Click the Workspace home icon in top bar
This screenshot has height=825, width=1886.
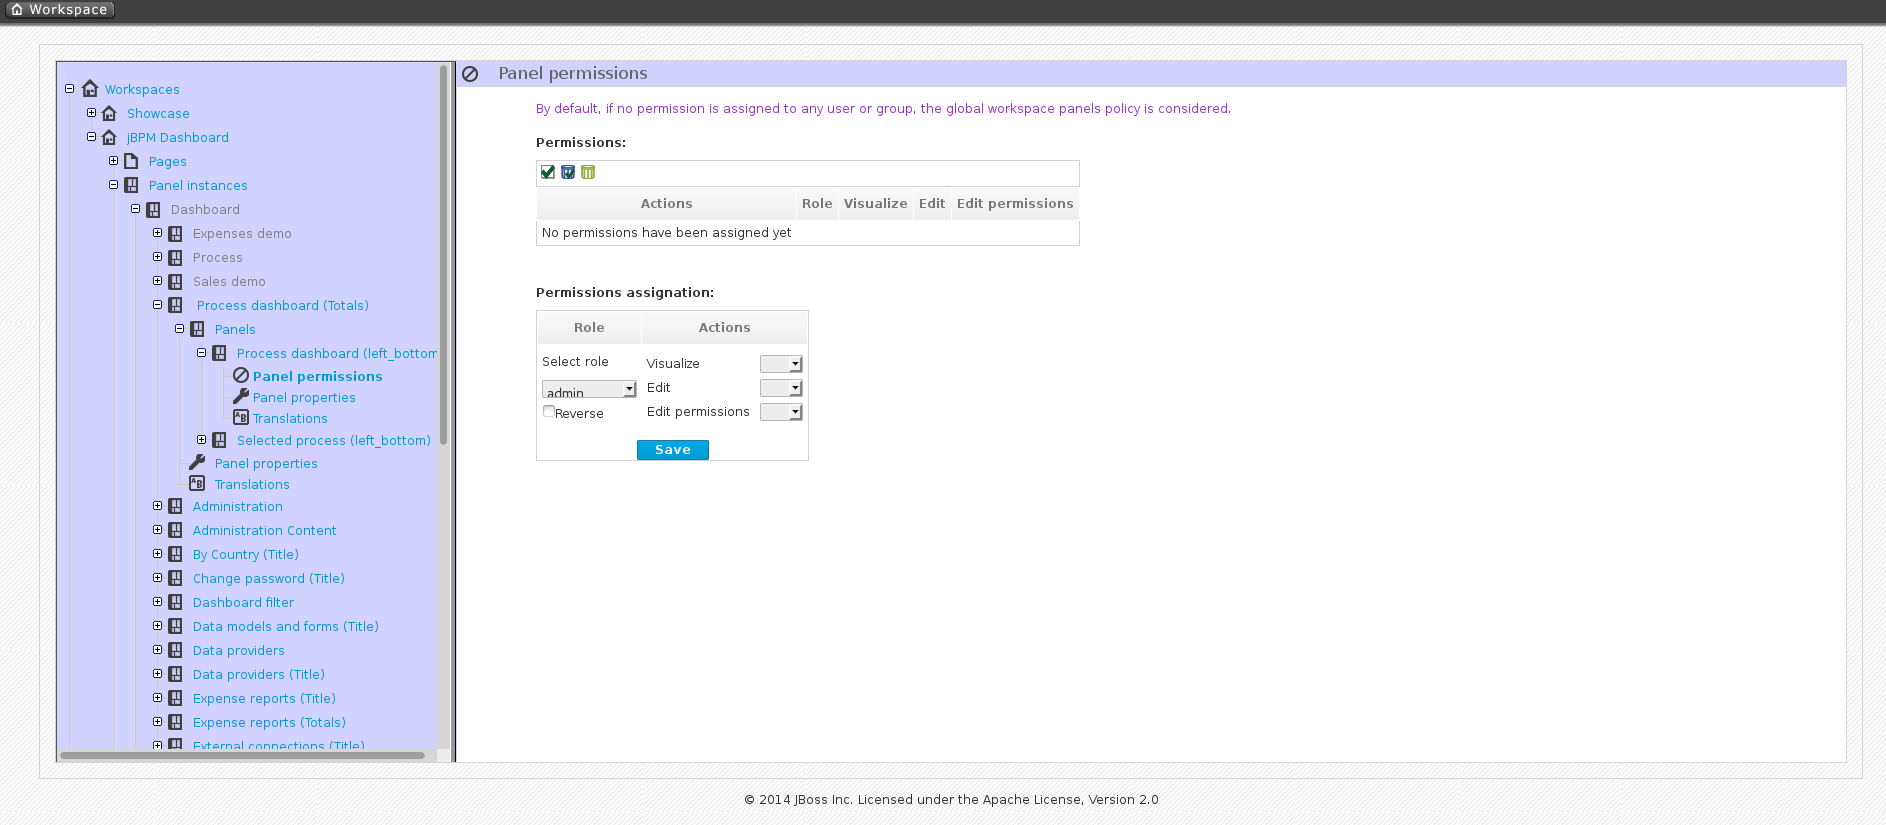(x=16, y=9)
